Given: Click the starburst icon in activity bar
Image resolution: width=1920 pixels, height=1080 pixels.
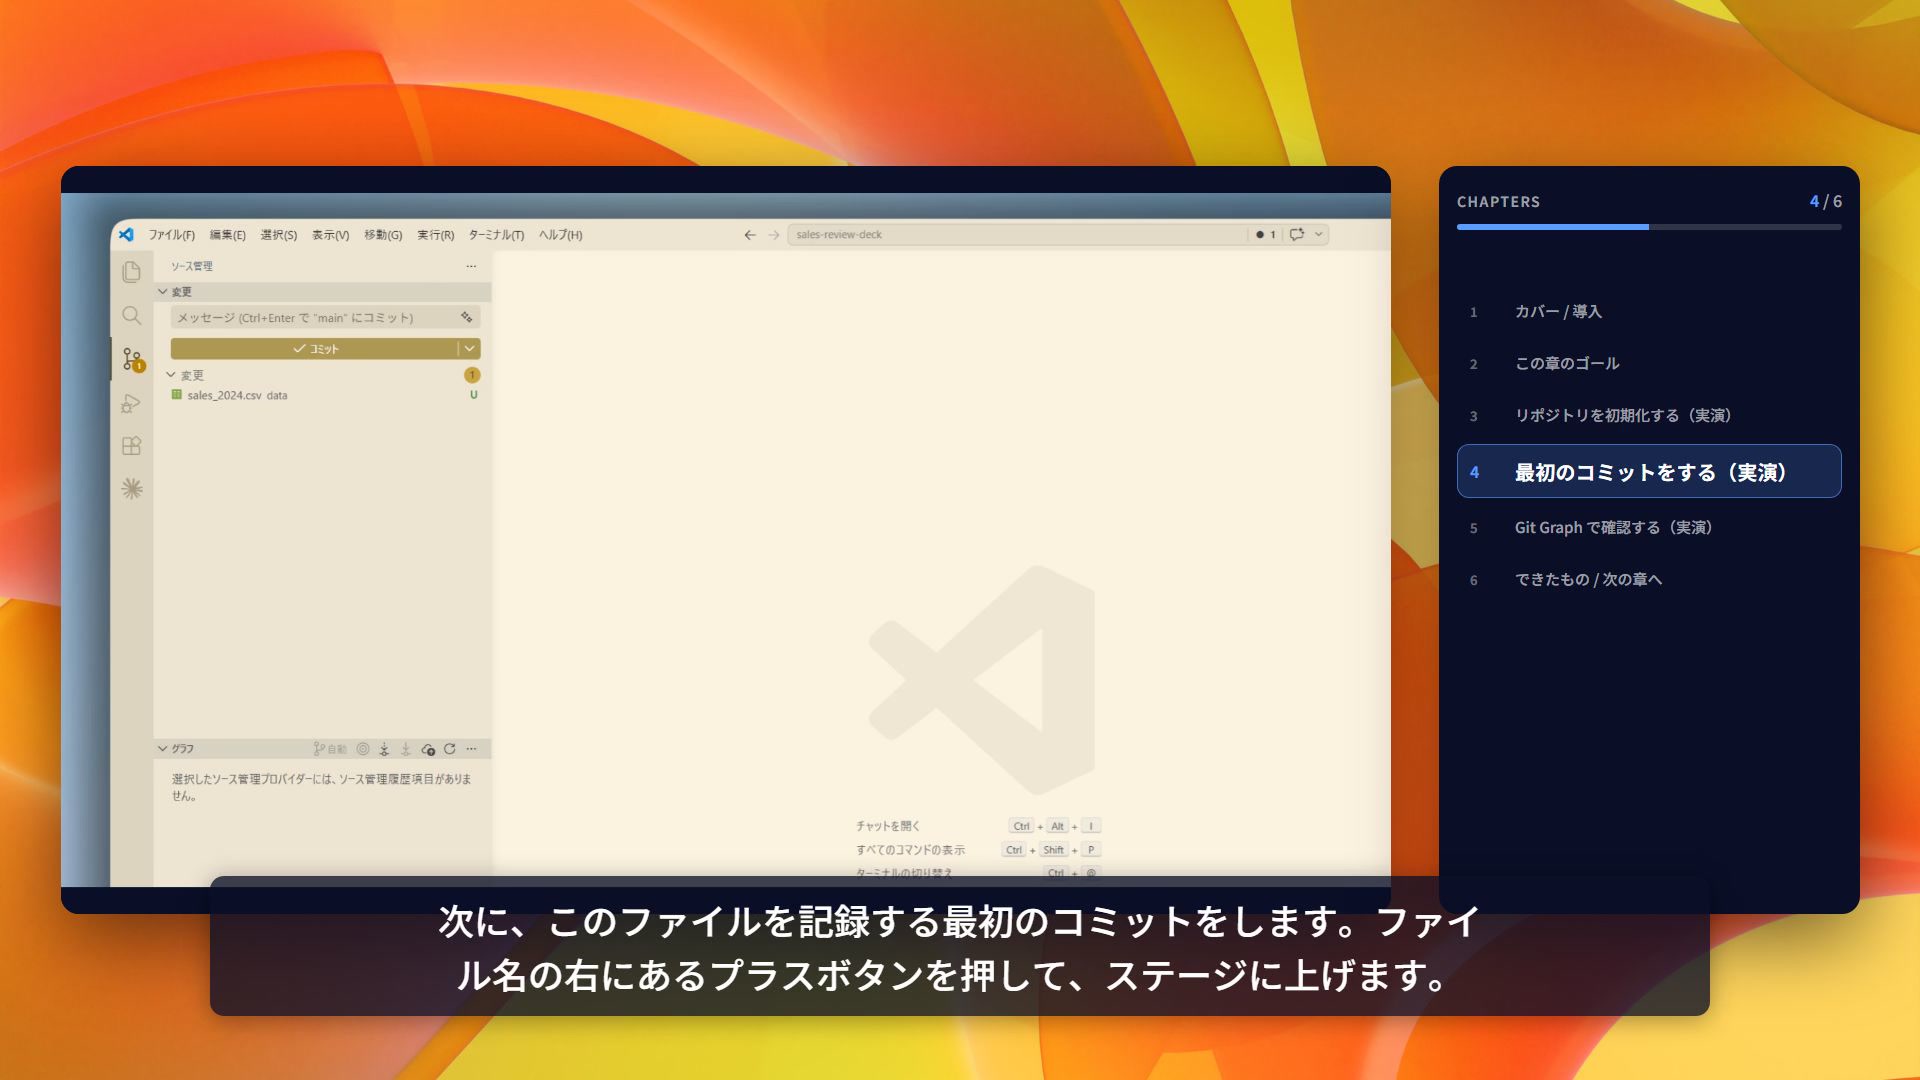Looking at the screenshot, I should click(131, 489).
